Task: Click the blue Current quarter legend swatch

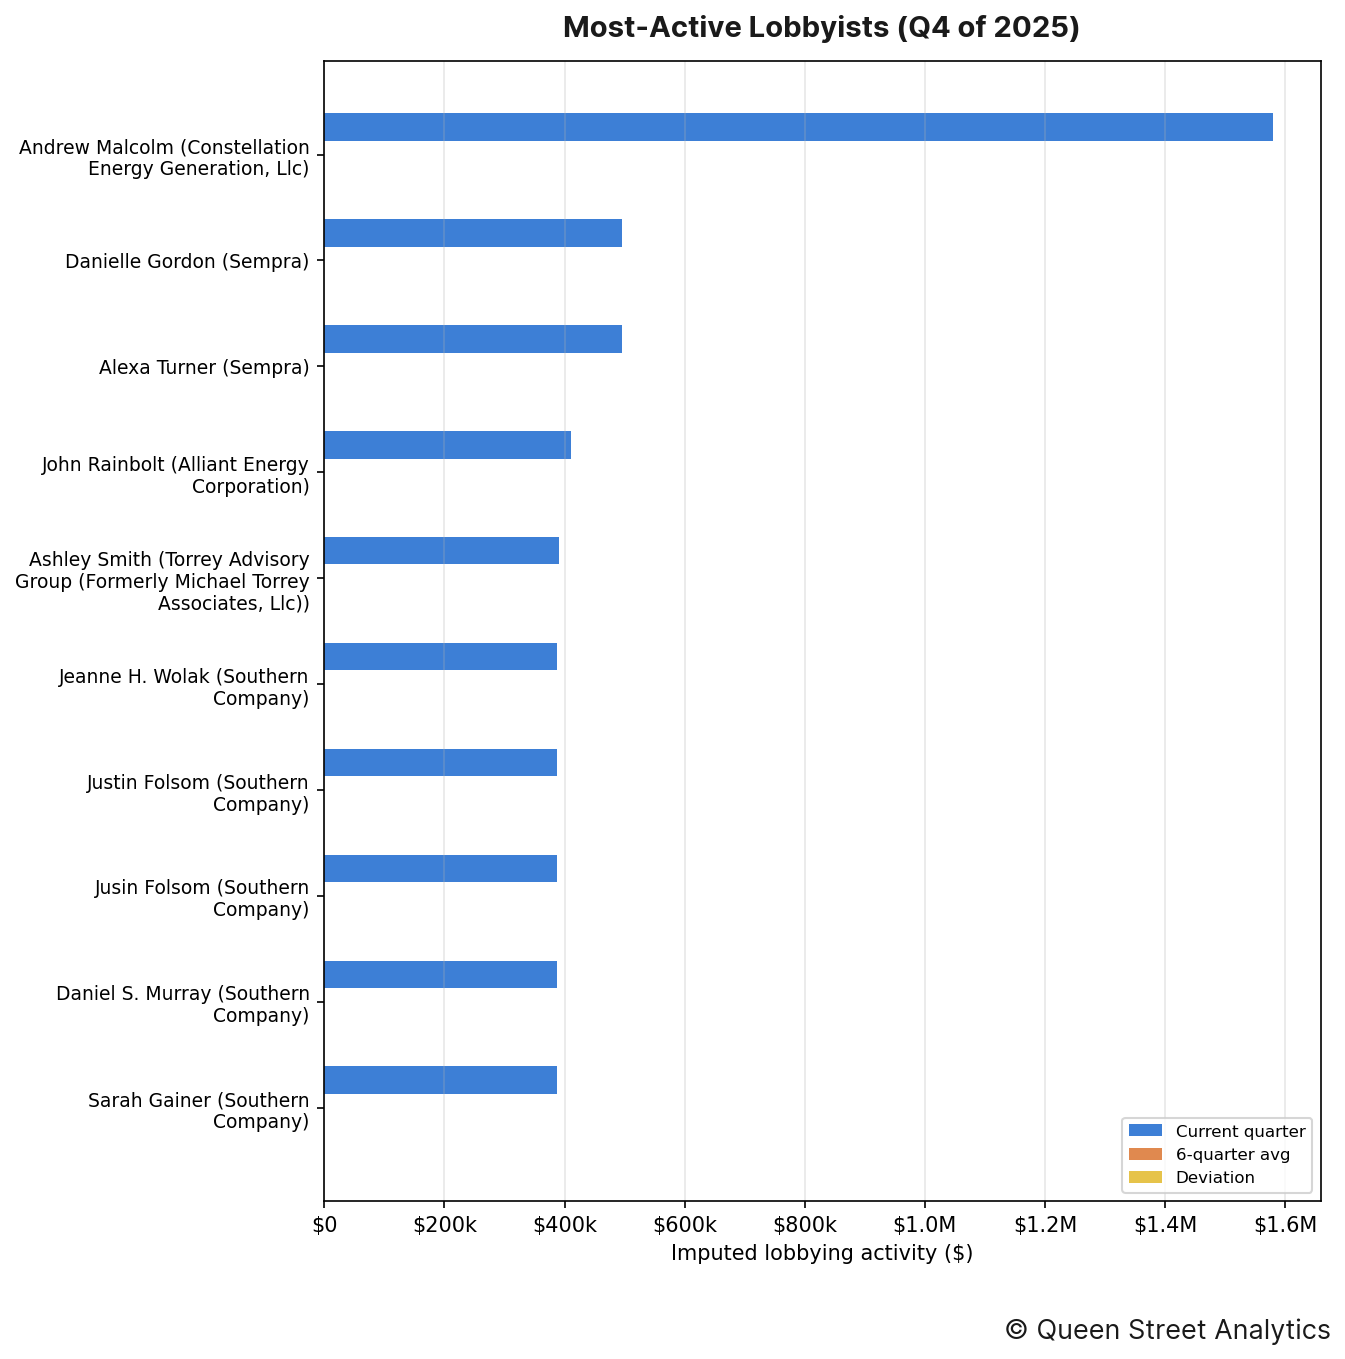Action: point(1146,1131)
